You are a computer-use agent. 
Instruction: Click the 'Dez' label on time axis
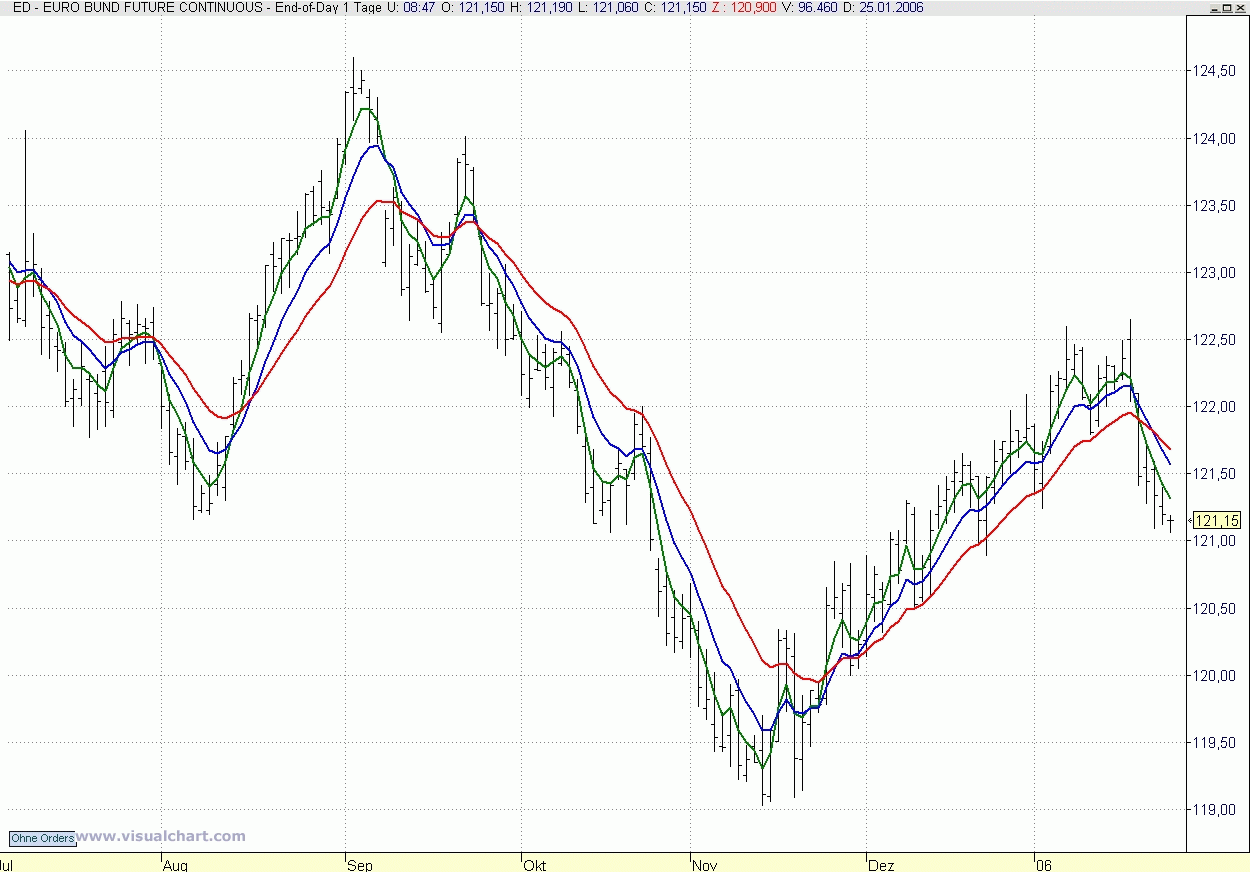pos(881,865)
